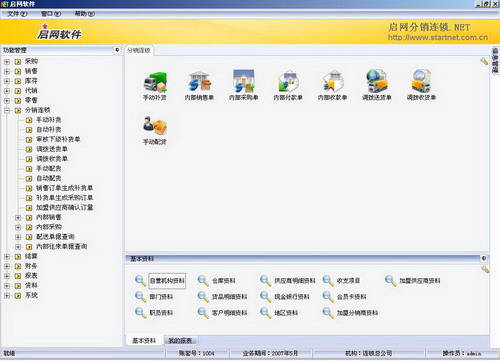Screen dimensions: 500x361
Task: Expand the 销售 tree node
Action: pyautogui.click(x=7, y=71)
